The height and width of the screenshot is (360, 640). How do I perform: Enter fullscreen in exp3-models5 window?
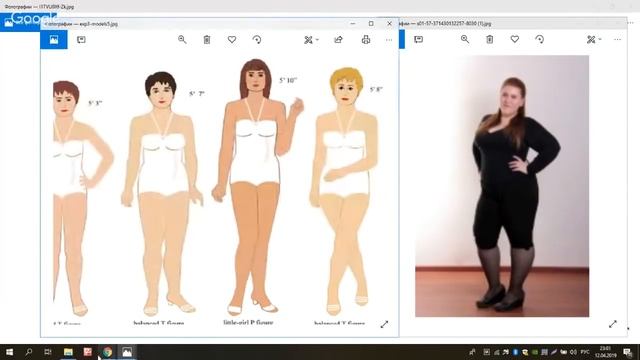click(x=384, y=324)
